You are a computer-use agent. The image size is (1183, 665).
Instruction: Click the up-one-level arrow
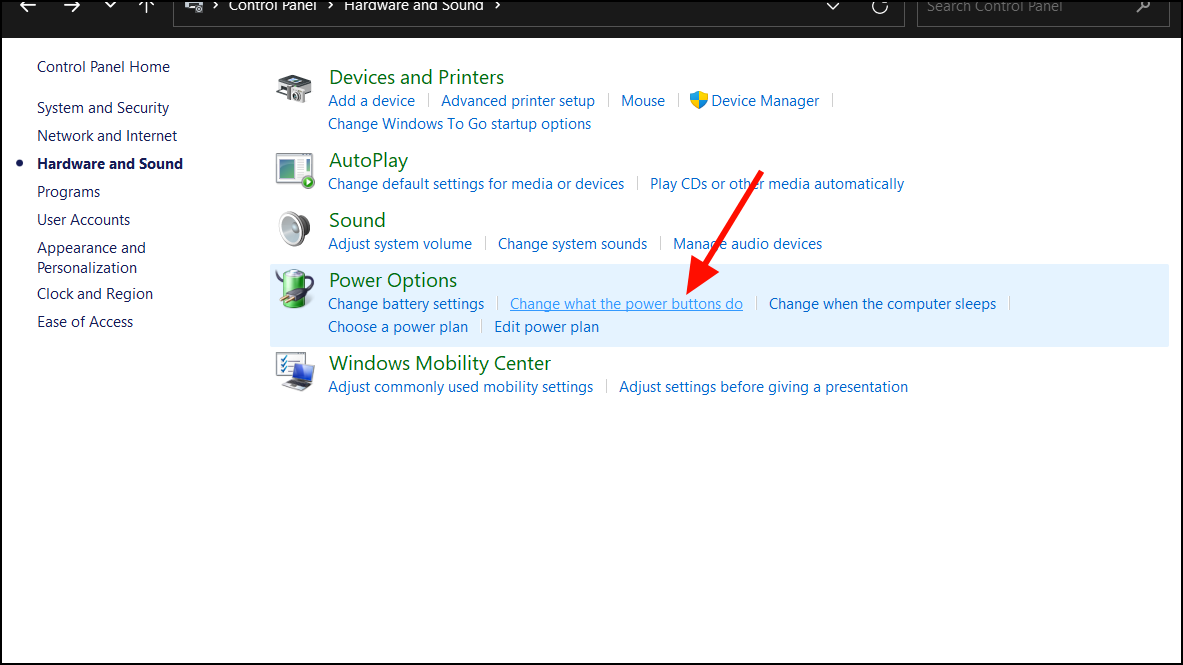[x=146, y=8]
